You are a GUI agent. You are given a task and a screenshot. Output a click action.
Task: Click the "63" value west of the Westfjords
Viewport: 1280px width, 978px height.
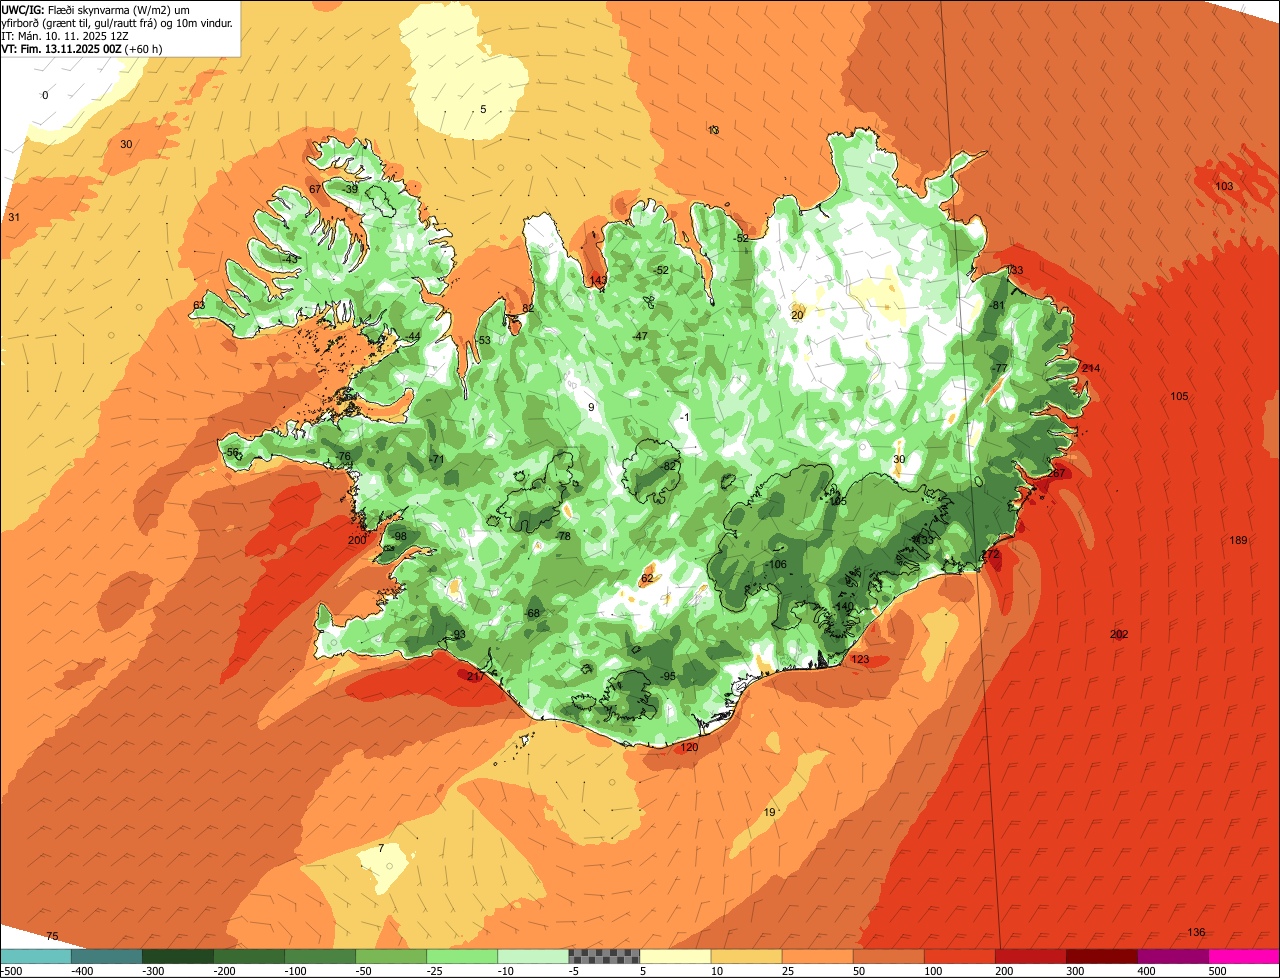coord(198,305)
